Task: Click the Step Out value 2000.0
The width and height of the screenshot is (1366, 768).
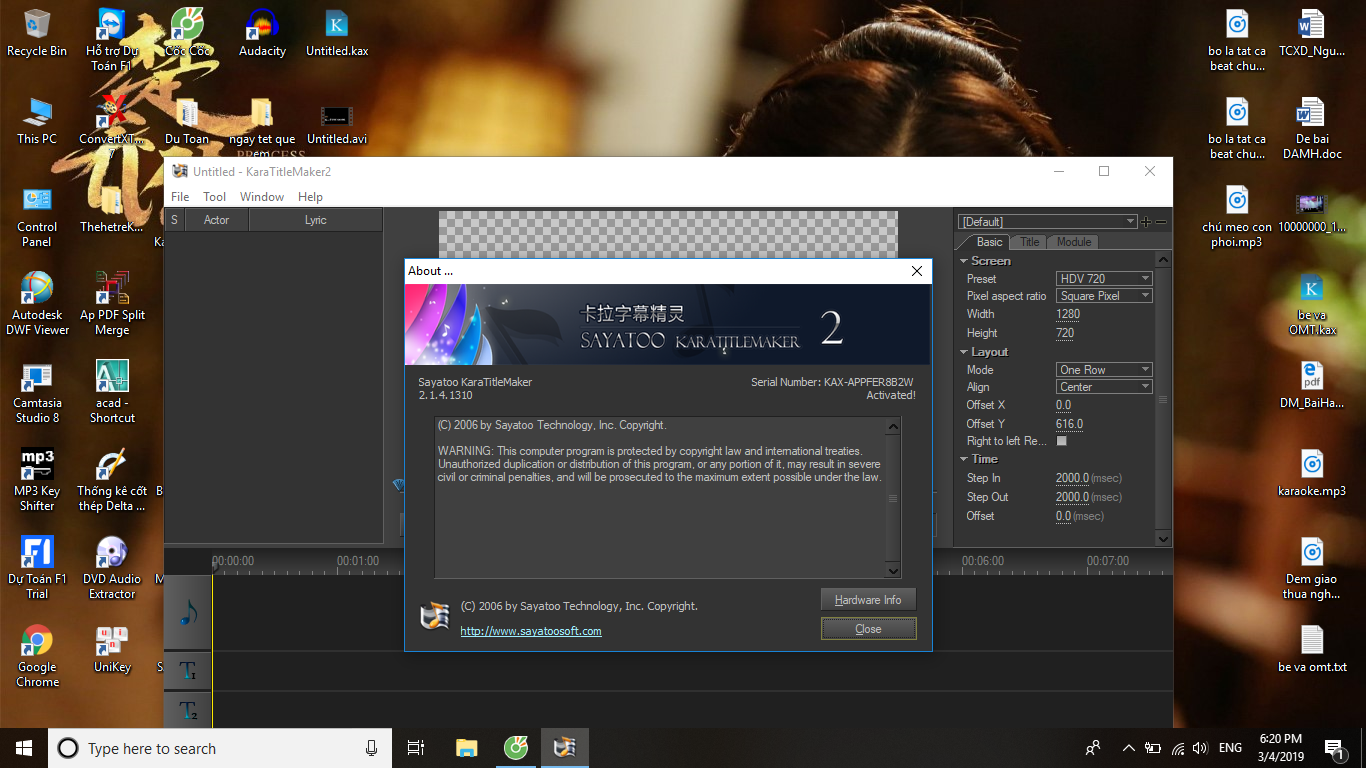Action: pos(1072,497)
